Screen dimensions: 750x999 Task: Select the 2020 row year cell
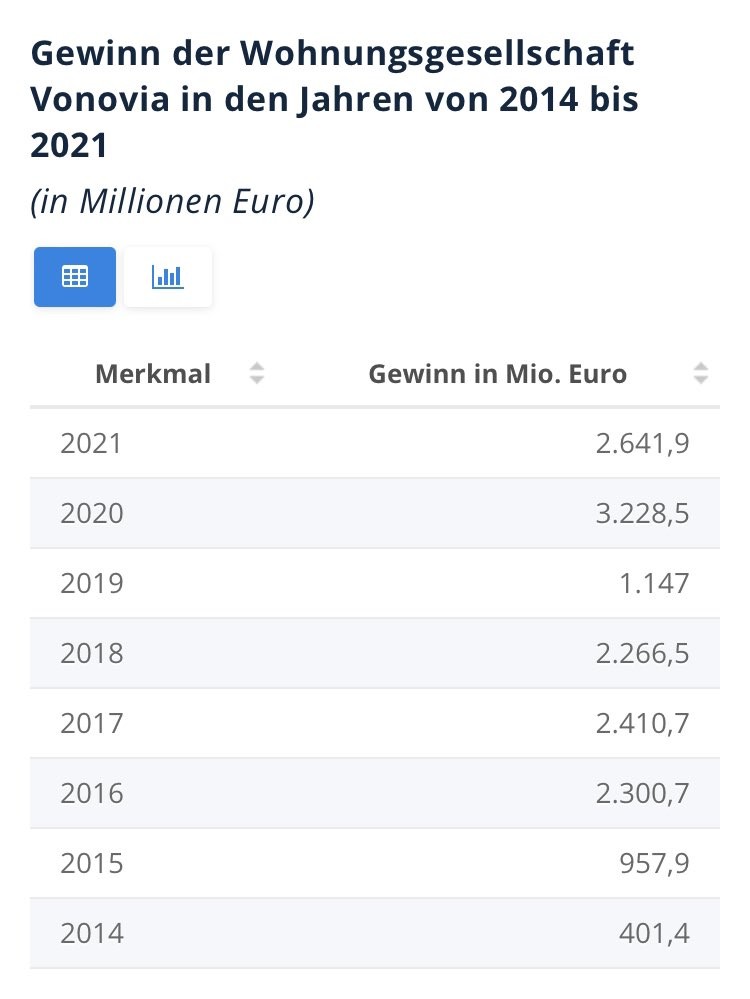(x=91, y=513)
